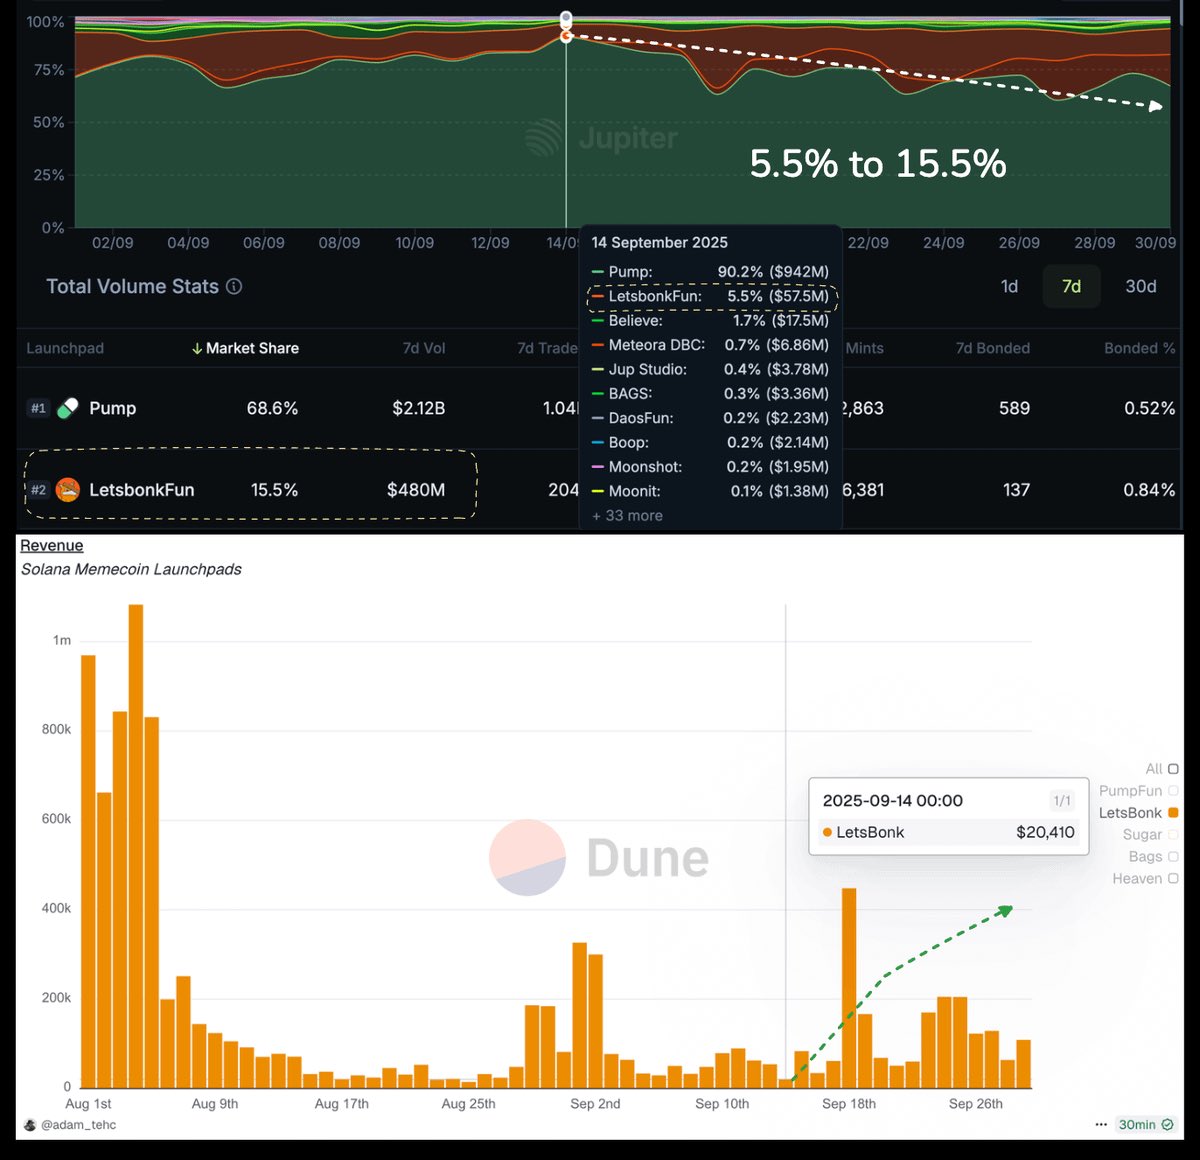Click the Pump launchpad pill icon
This screenshot has height=1160, width=1200.
(x=68, y=408)
